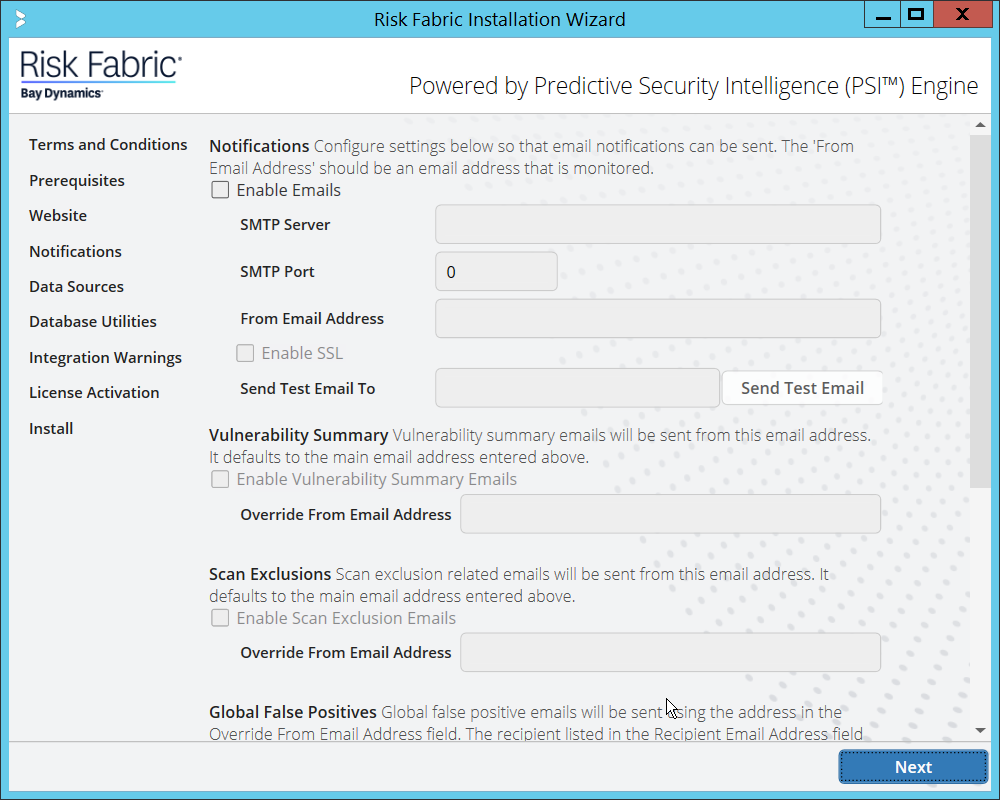Focus the SMTP Port field

496,272
